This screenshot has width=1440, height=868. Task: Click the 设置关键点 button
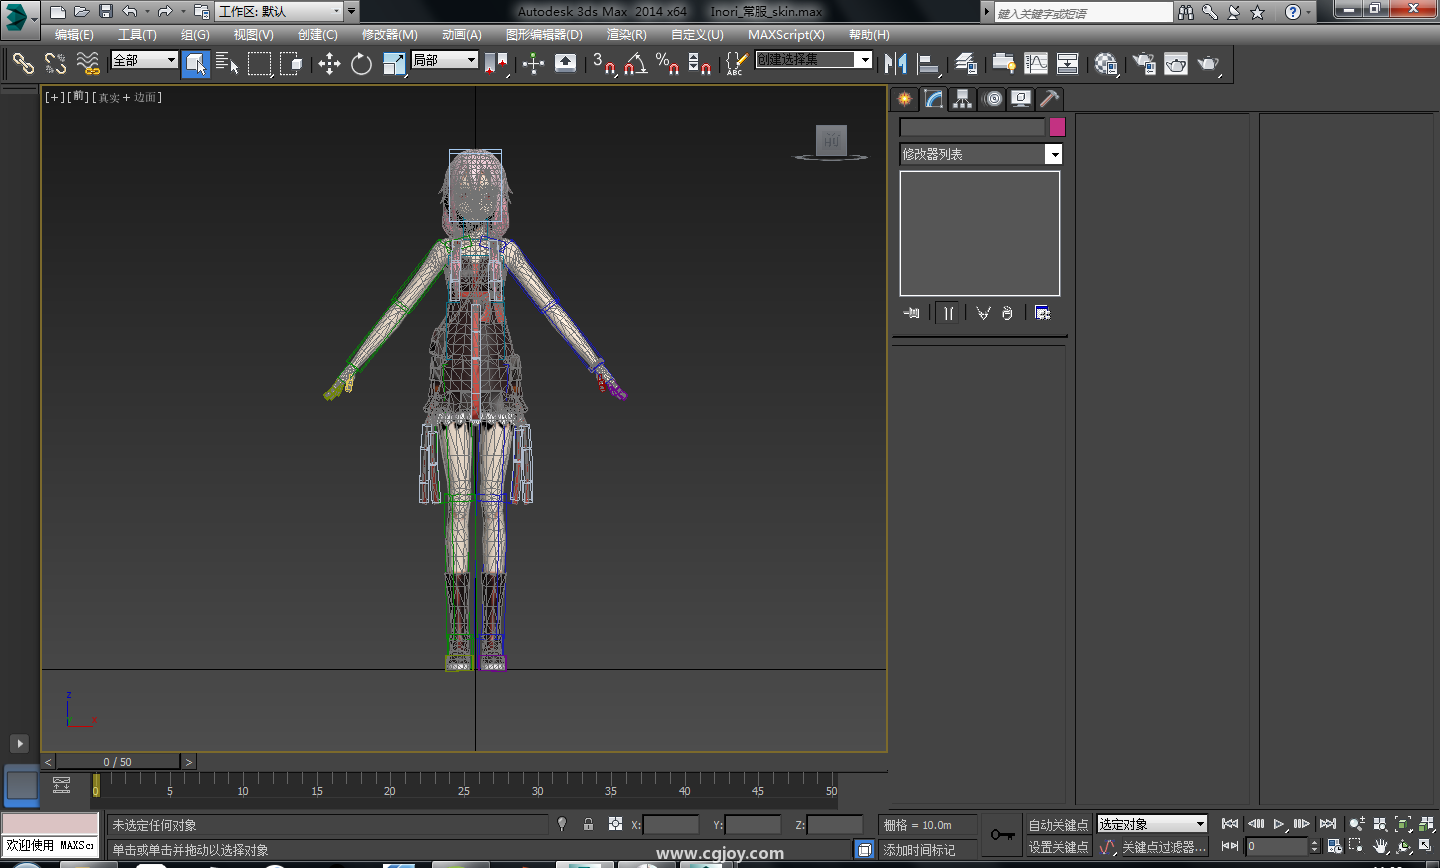click(1058, 847)
